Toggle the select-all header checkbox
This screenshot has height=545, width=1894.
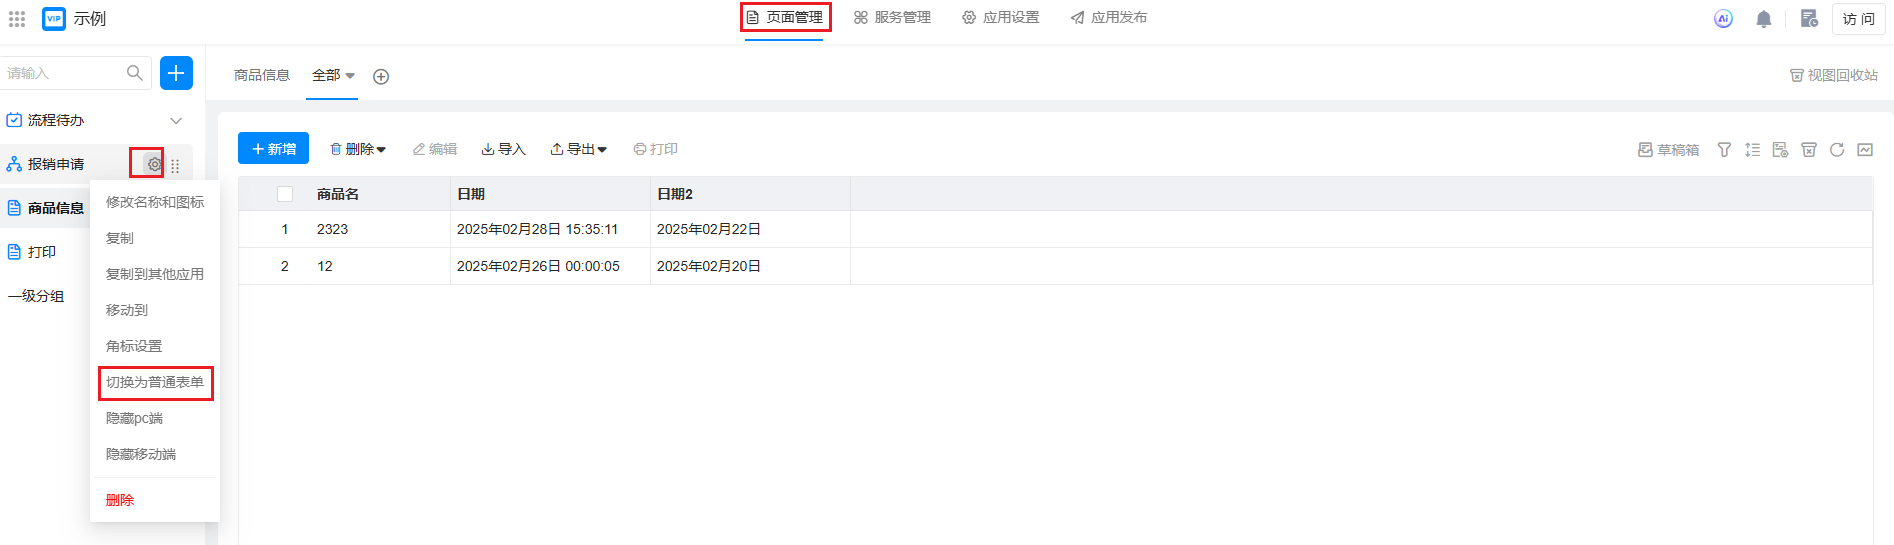click(x=285, y=194)
